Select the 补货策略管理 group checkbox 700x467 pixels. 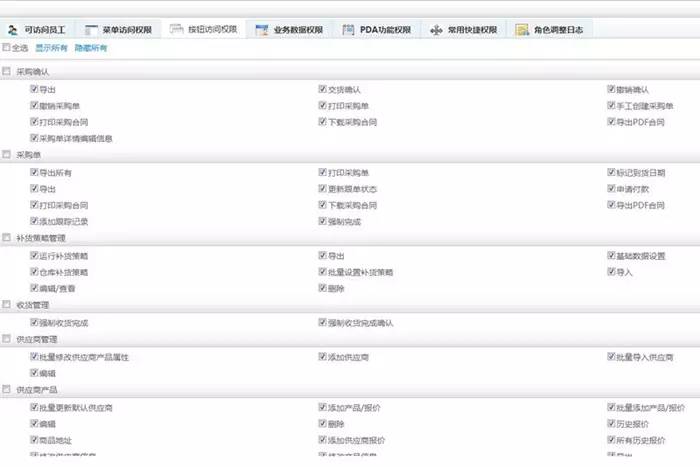(7, 239)
